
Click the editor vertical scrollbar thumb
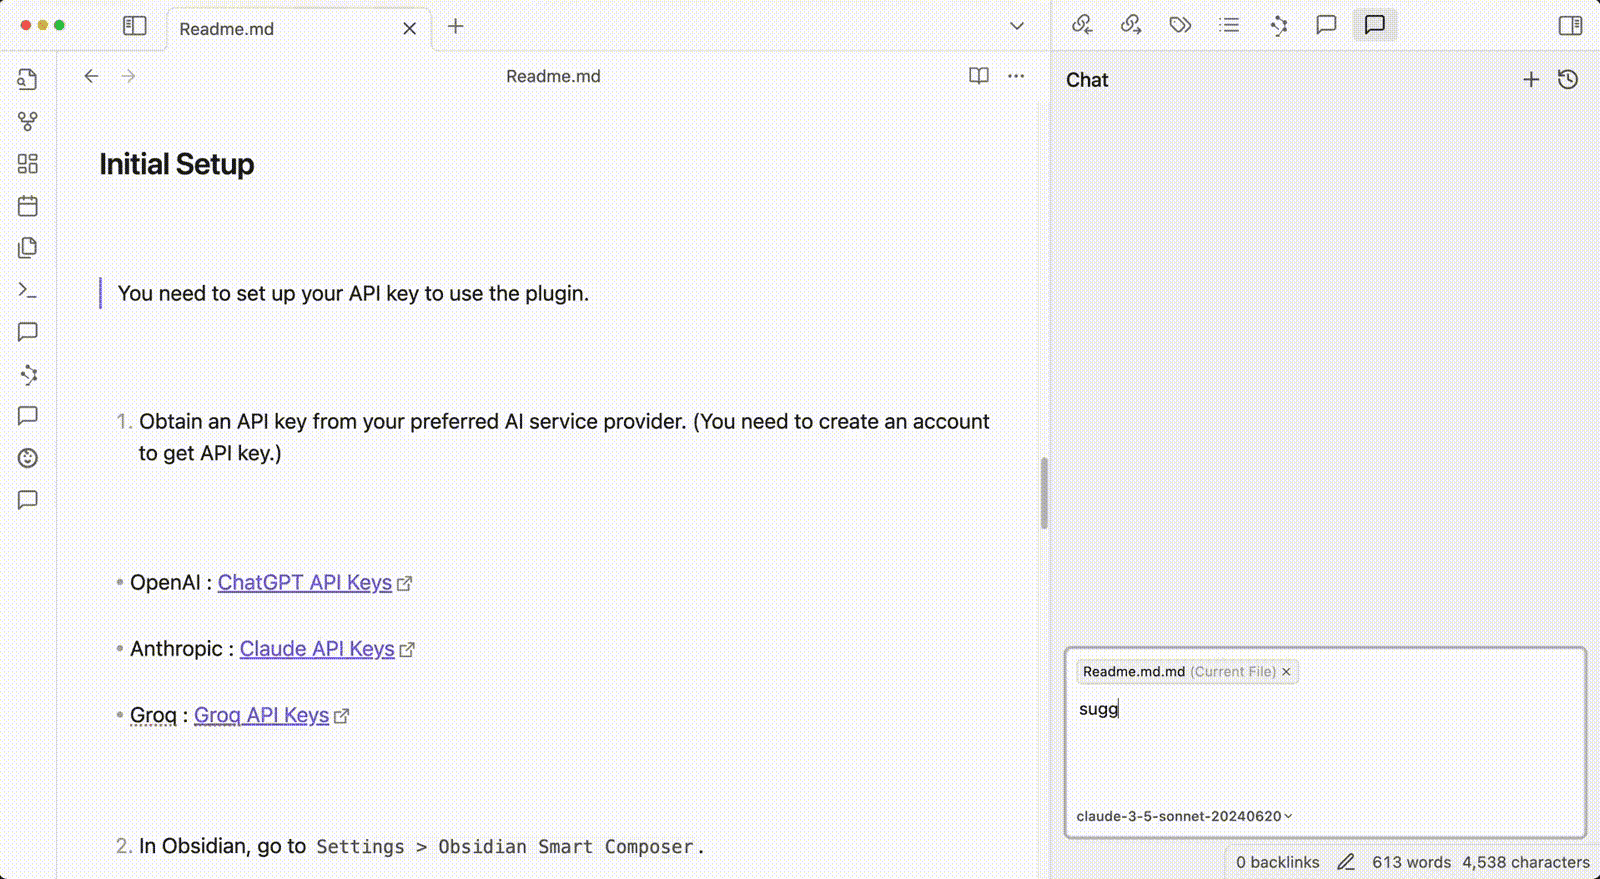pyautogui.click(x=1044, y=493)
